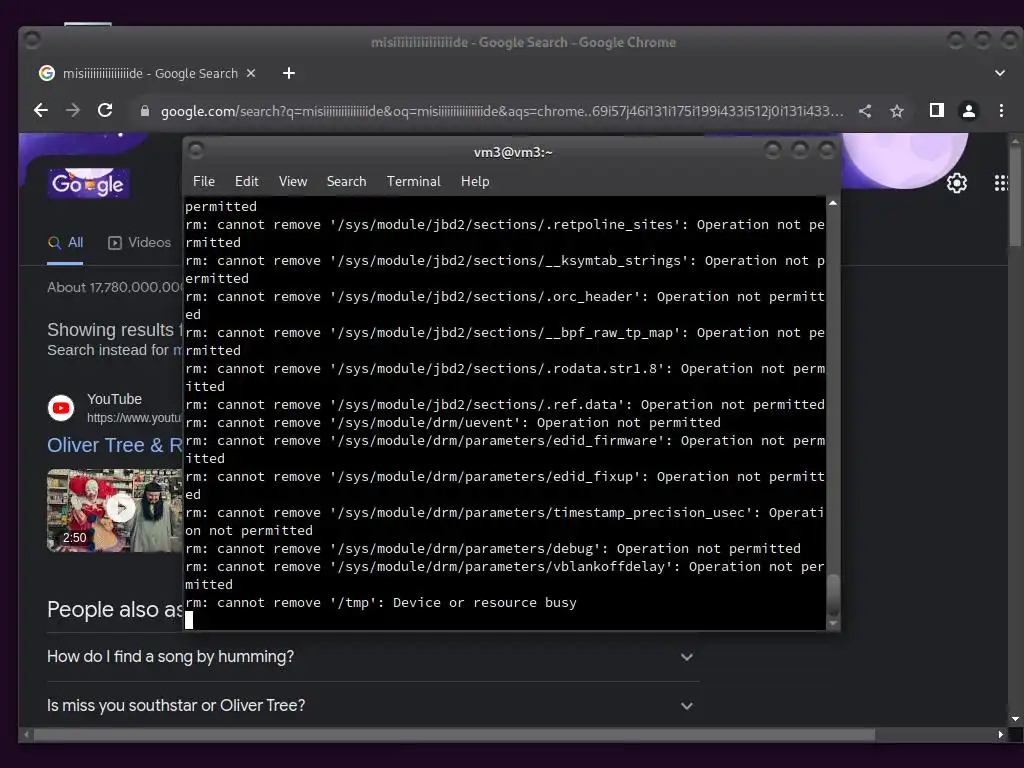This screenshot has width=1024, height=768.
Task: Open the Google apps grid
Action: (1002, 183)
